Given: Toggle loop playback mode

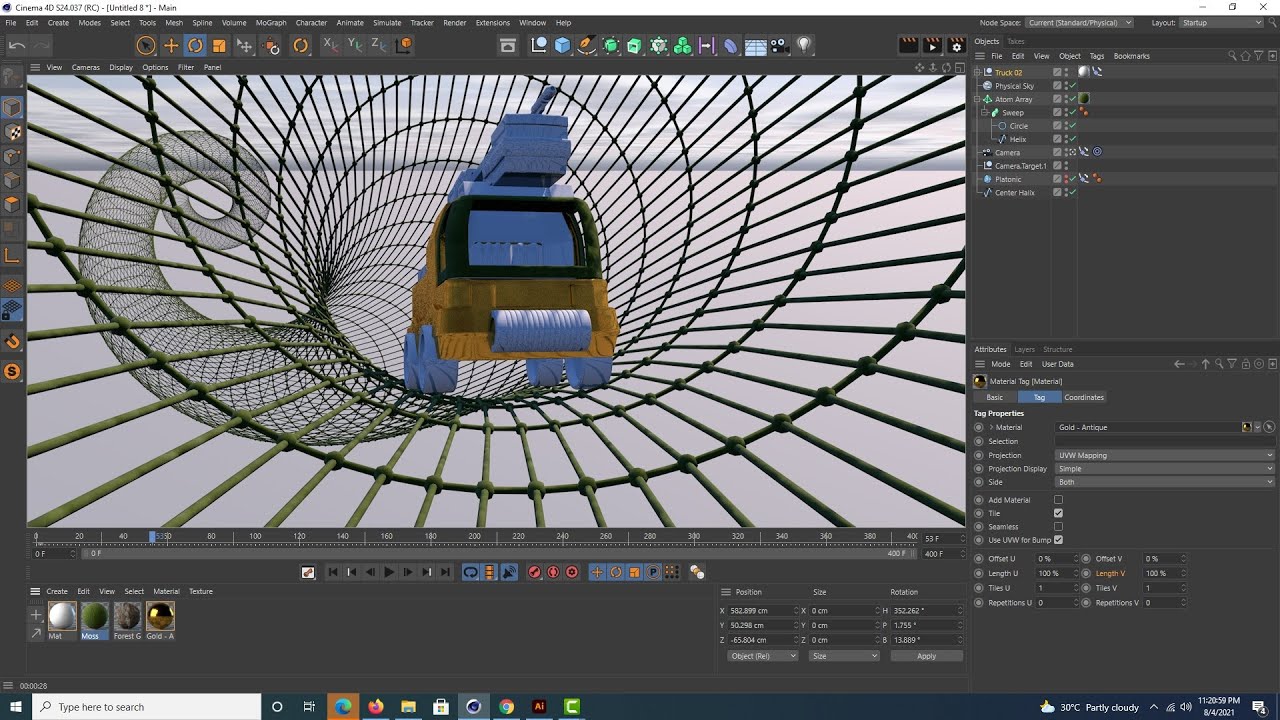Looking at the screenshot, I should (x=470, y=572).
